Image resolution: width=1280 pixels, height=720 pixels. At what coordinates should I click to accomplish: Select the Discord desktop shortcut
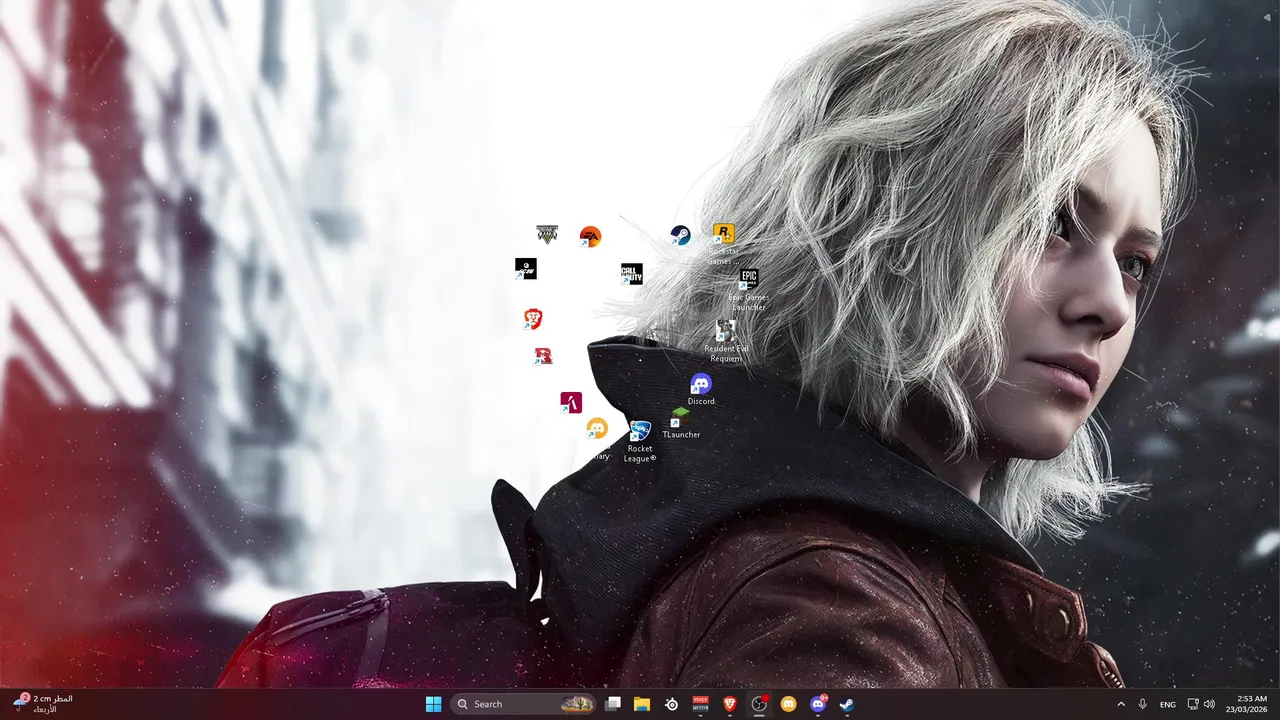click(x=700, y=390)
